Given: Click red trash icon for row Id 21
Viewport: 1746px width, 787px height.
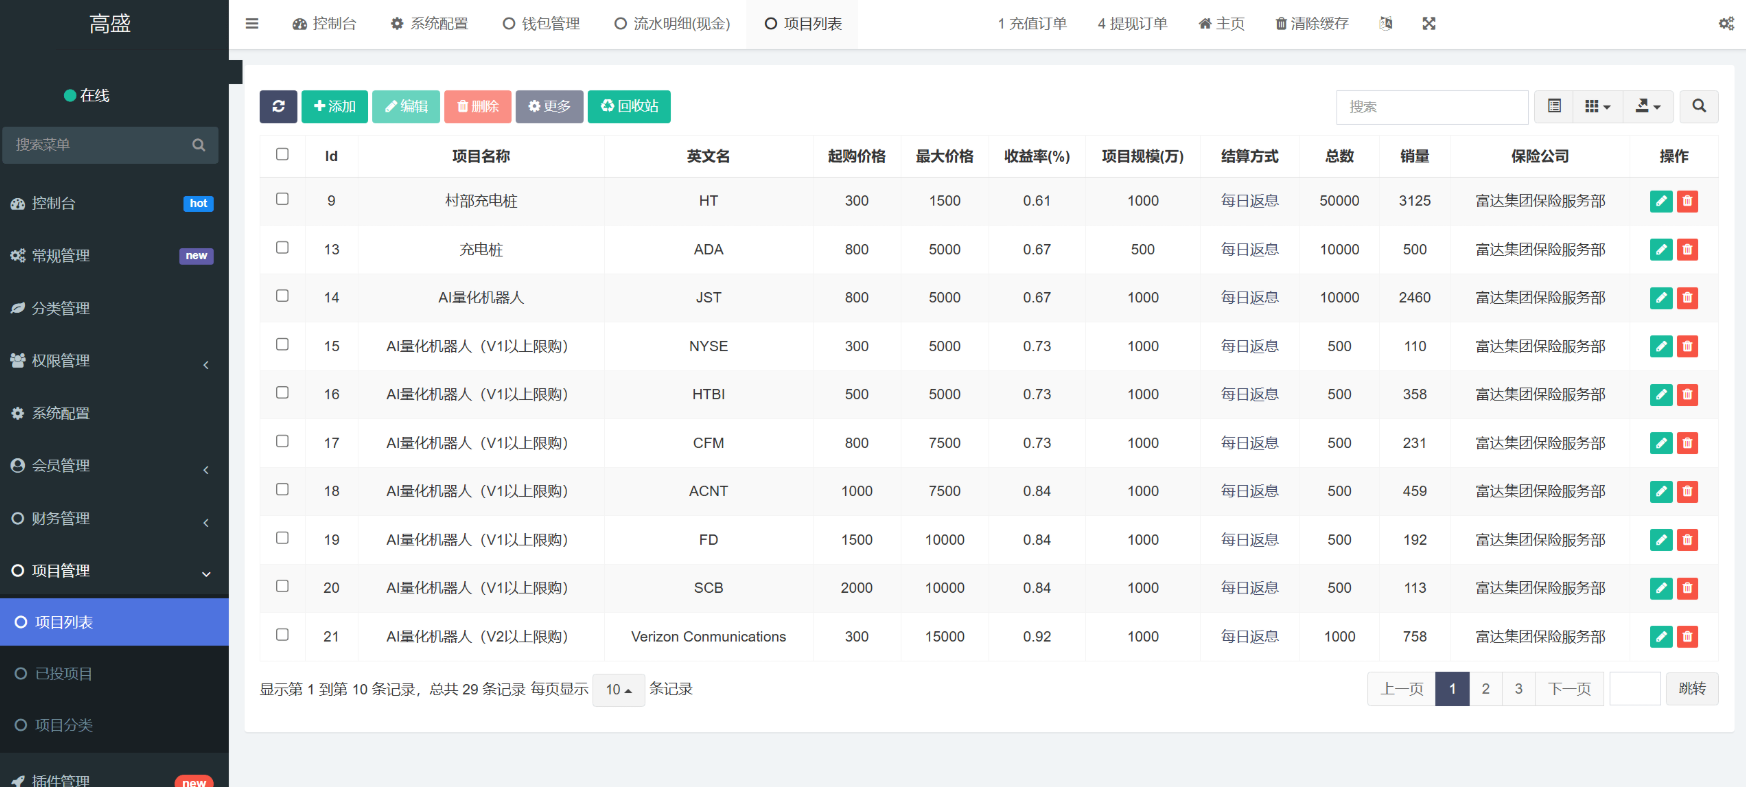Looking at the screenshot, I should click(1687, 637).
